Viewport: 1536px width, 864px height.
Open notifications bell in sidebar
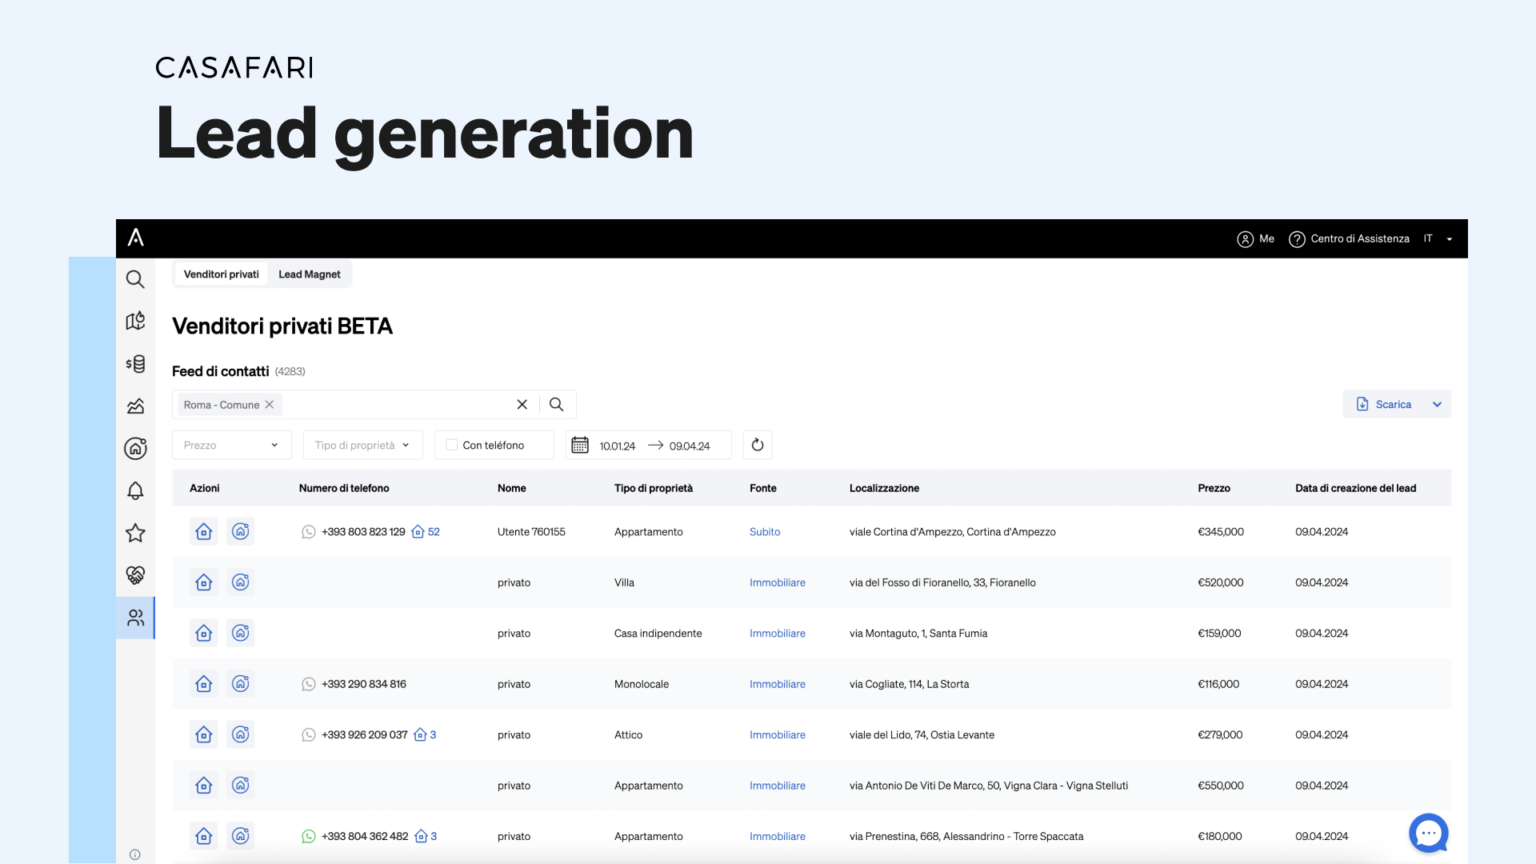(x=135, y=491)
